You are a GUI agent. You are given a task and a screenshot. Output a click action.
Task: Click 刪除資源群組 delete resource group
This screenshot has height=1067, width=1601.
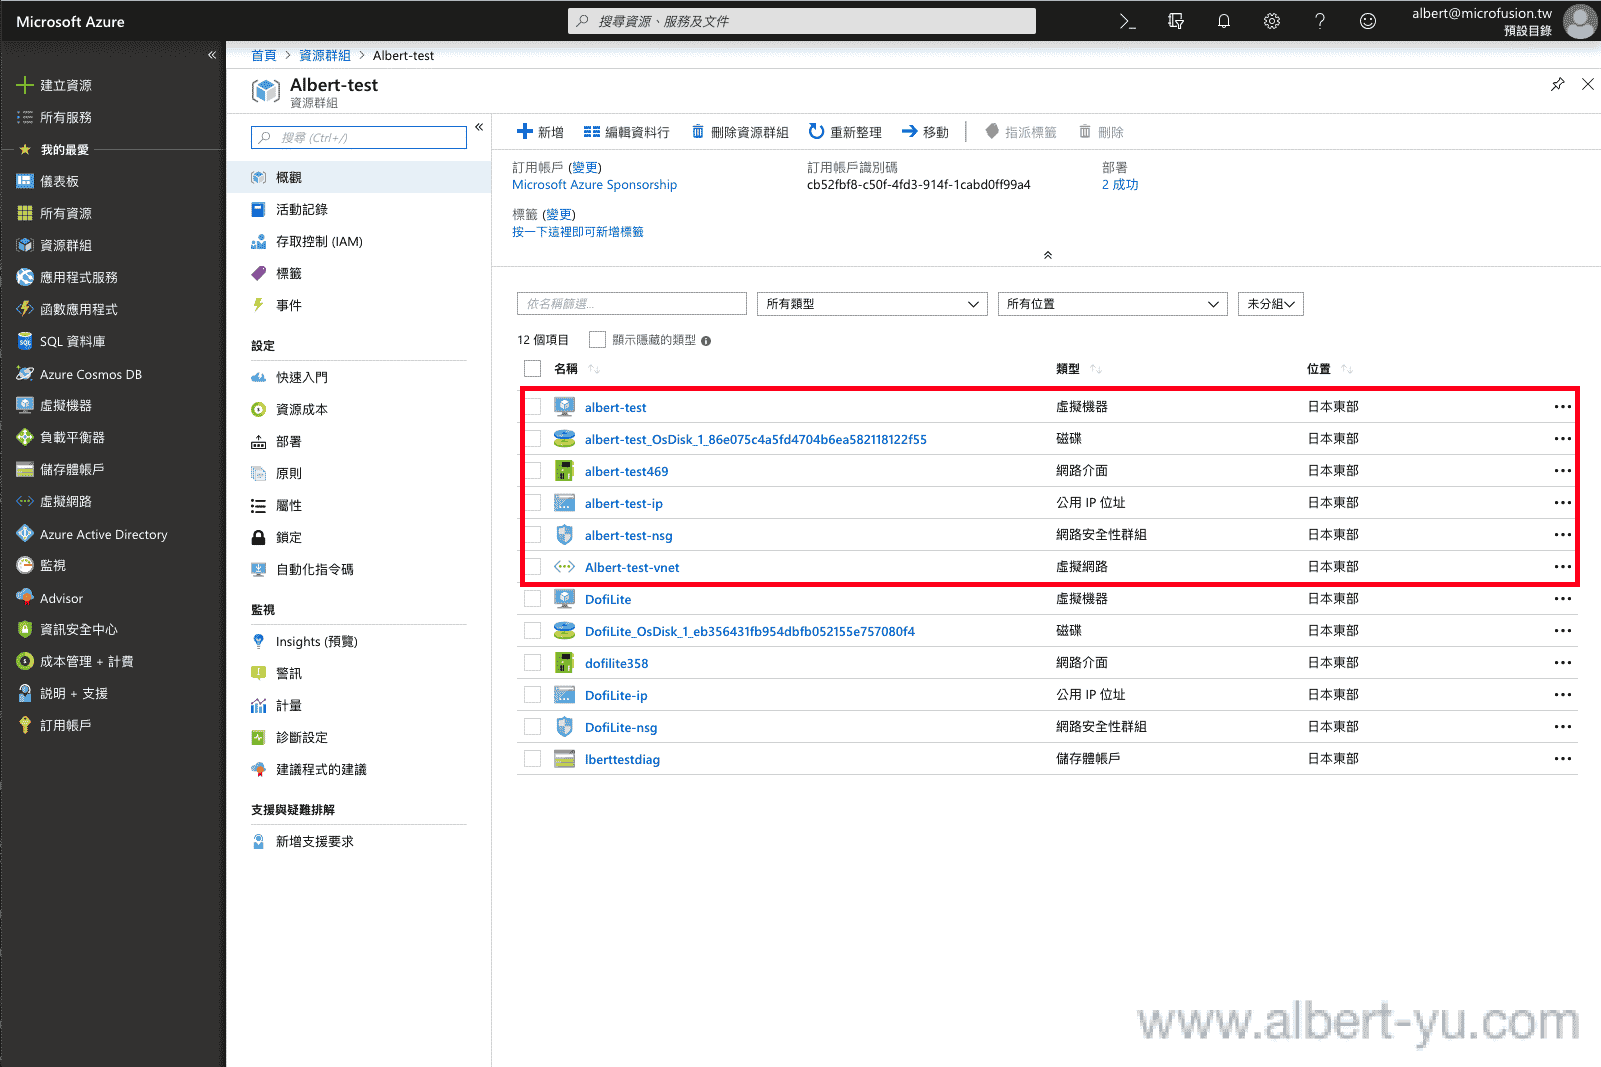(x=740, y=132)
